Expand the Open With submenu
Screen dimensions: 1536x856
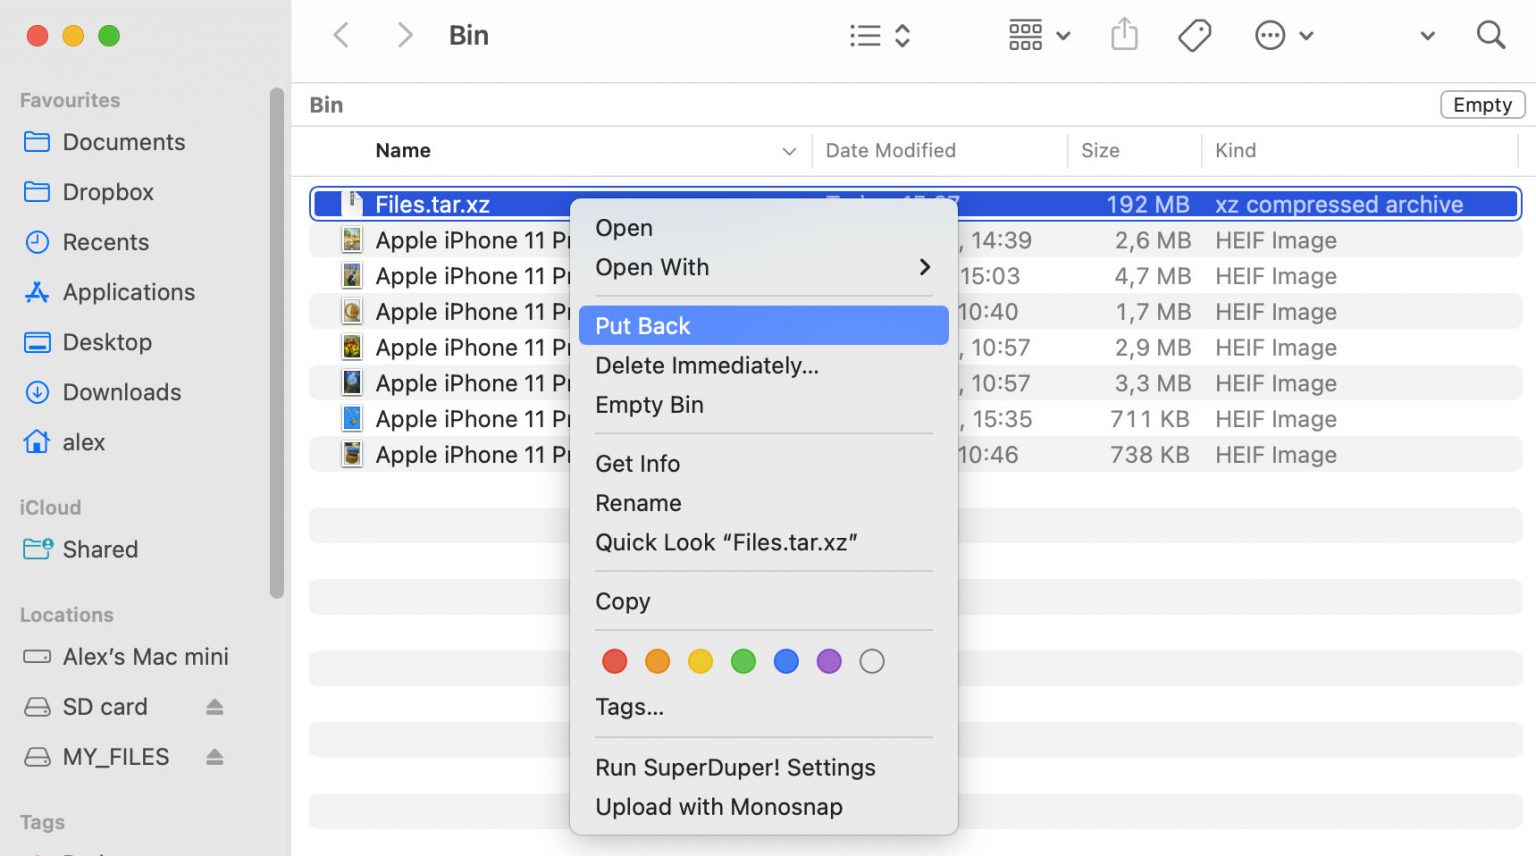652,267
